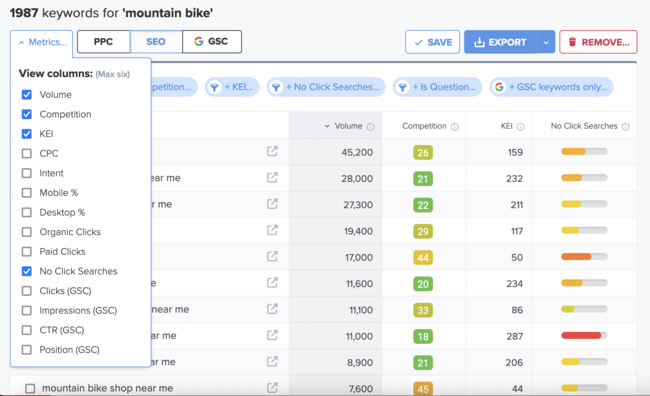Uncheck the No Click Searches checkbox
Viewport: 650px width, 396px height.
27,271
